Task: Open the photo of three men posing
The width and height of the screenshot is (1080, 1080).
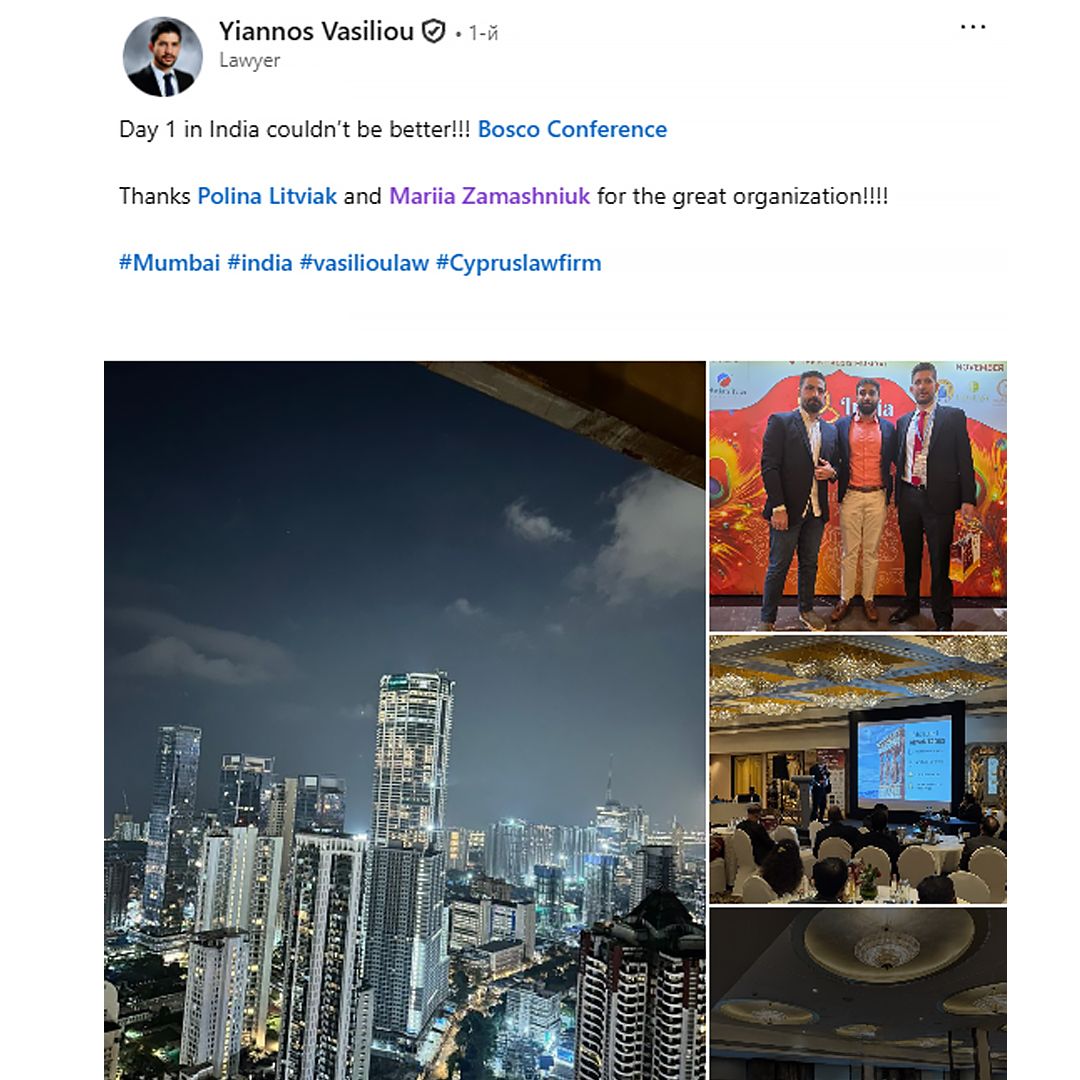Action: tap(858, 496)
